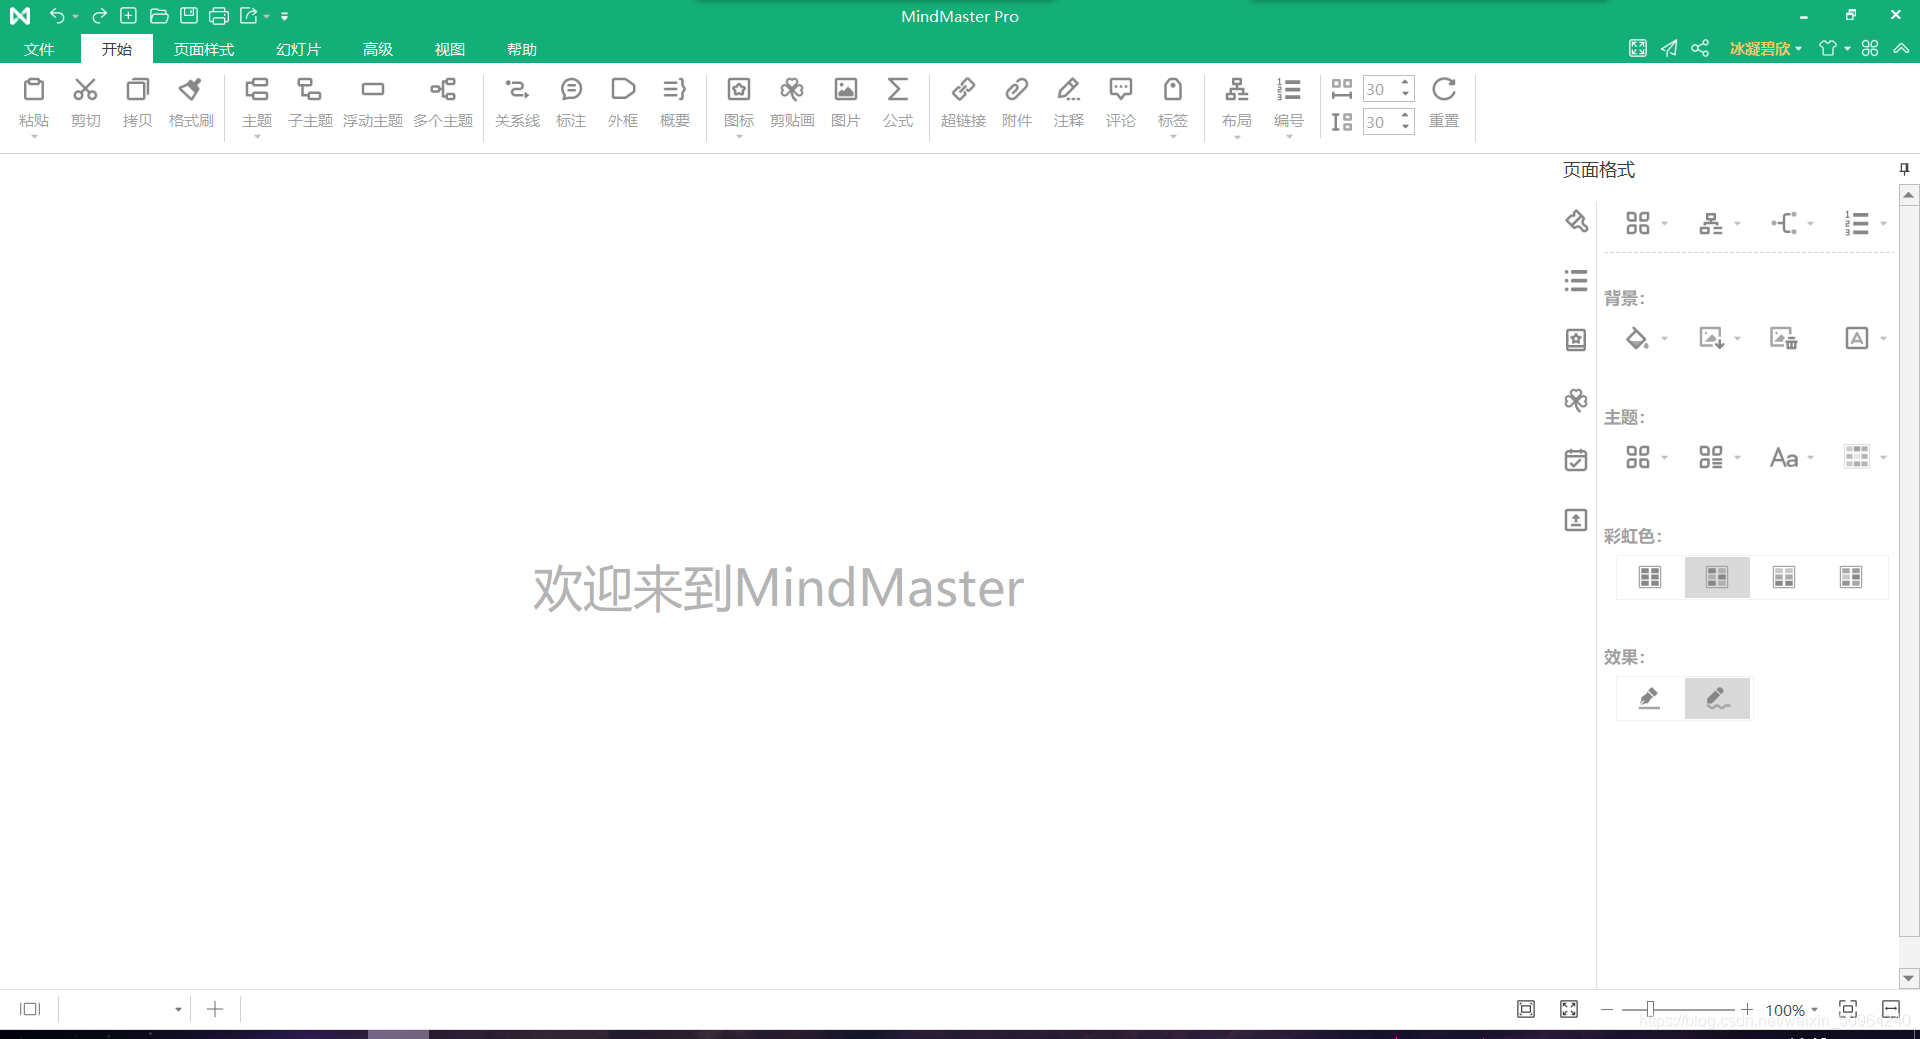1920x1039 pixels.
Task: Add a new page with plus button
Action: 215,1009
